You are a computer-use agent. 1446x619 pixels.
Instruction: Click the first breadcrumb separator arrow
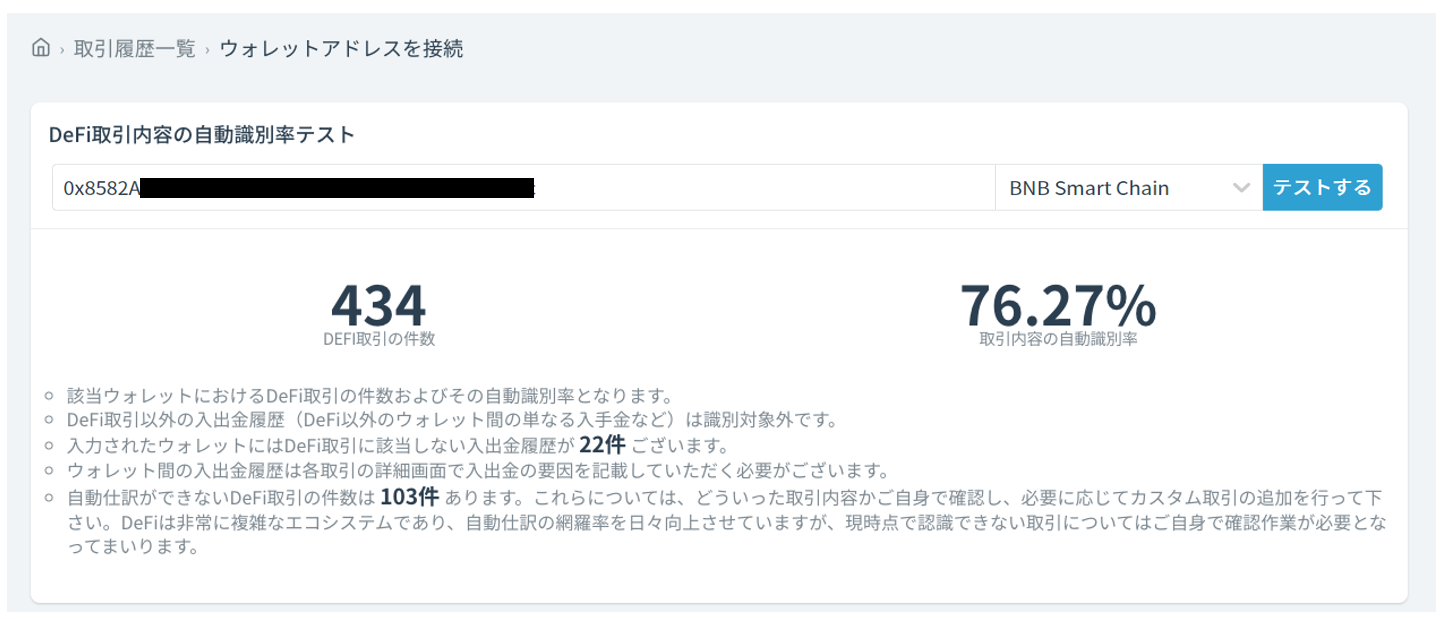coord(62,50)
